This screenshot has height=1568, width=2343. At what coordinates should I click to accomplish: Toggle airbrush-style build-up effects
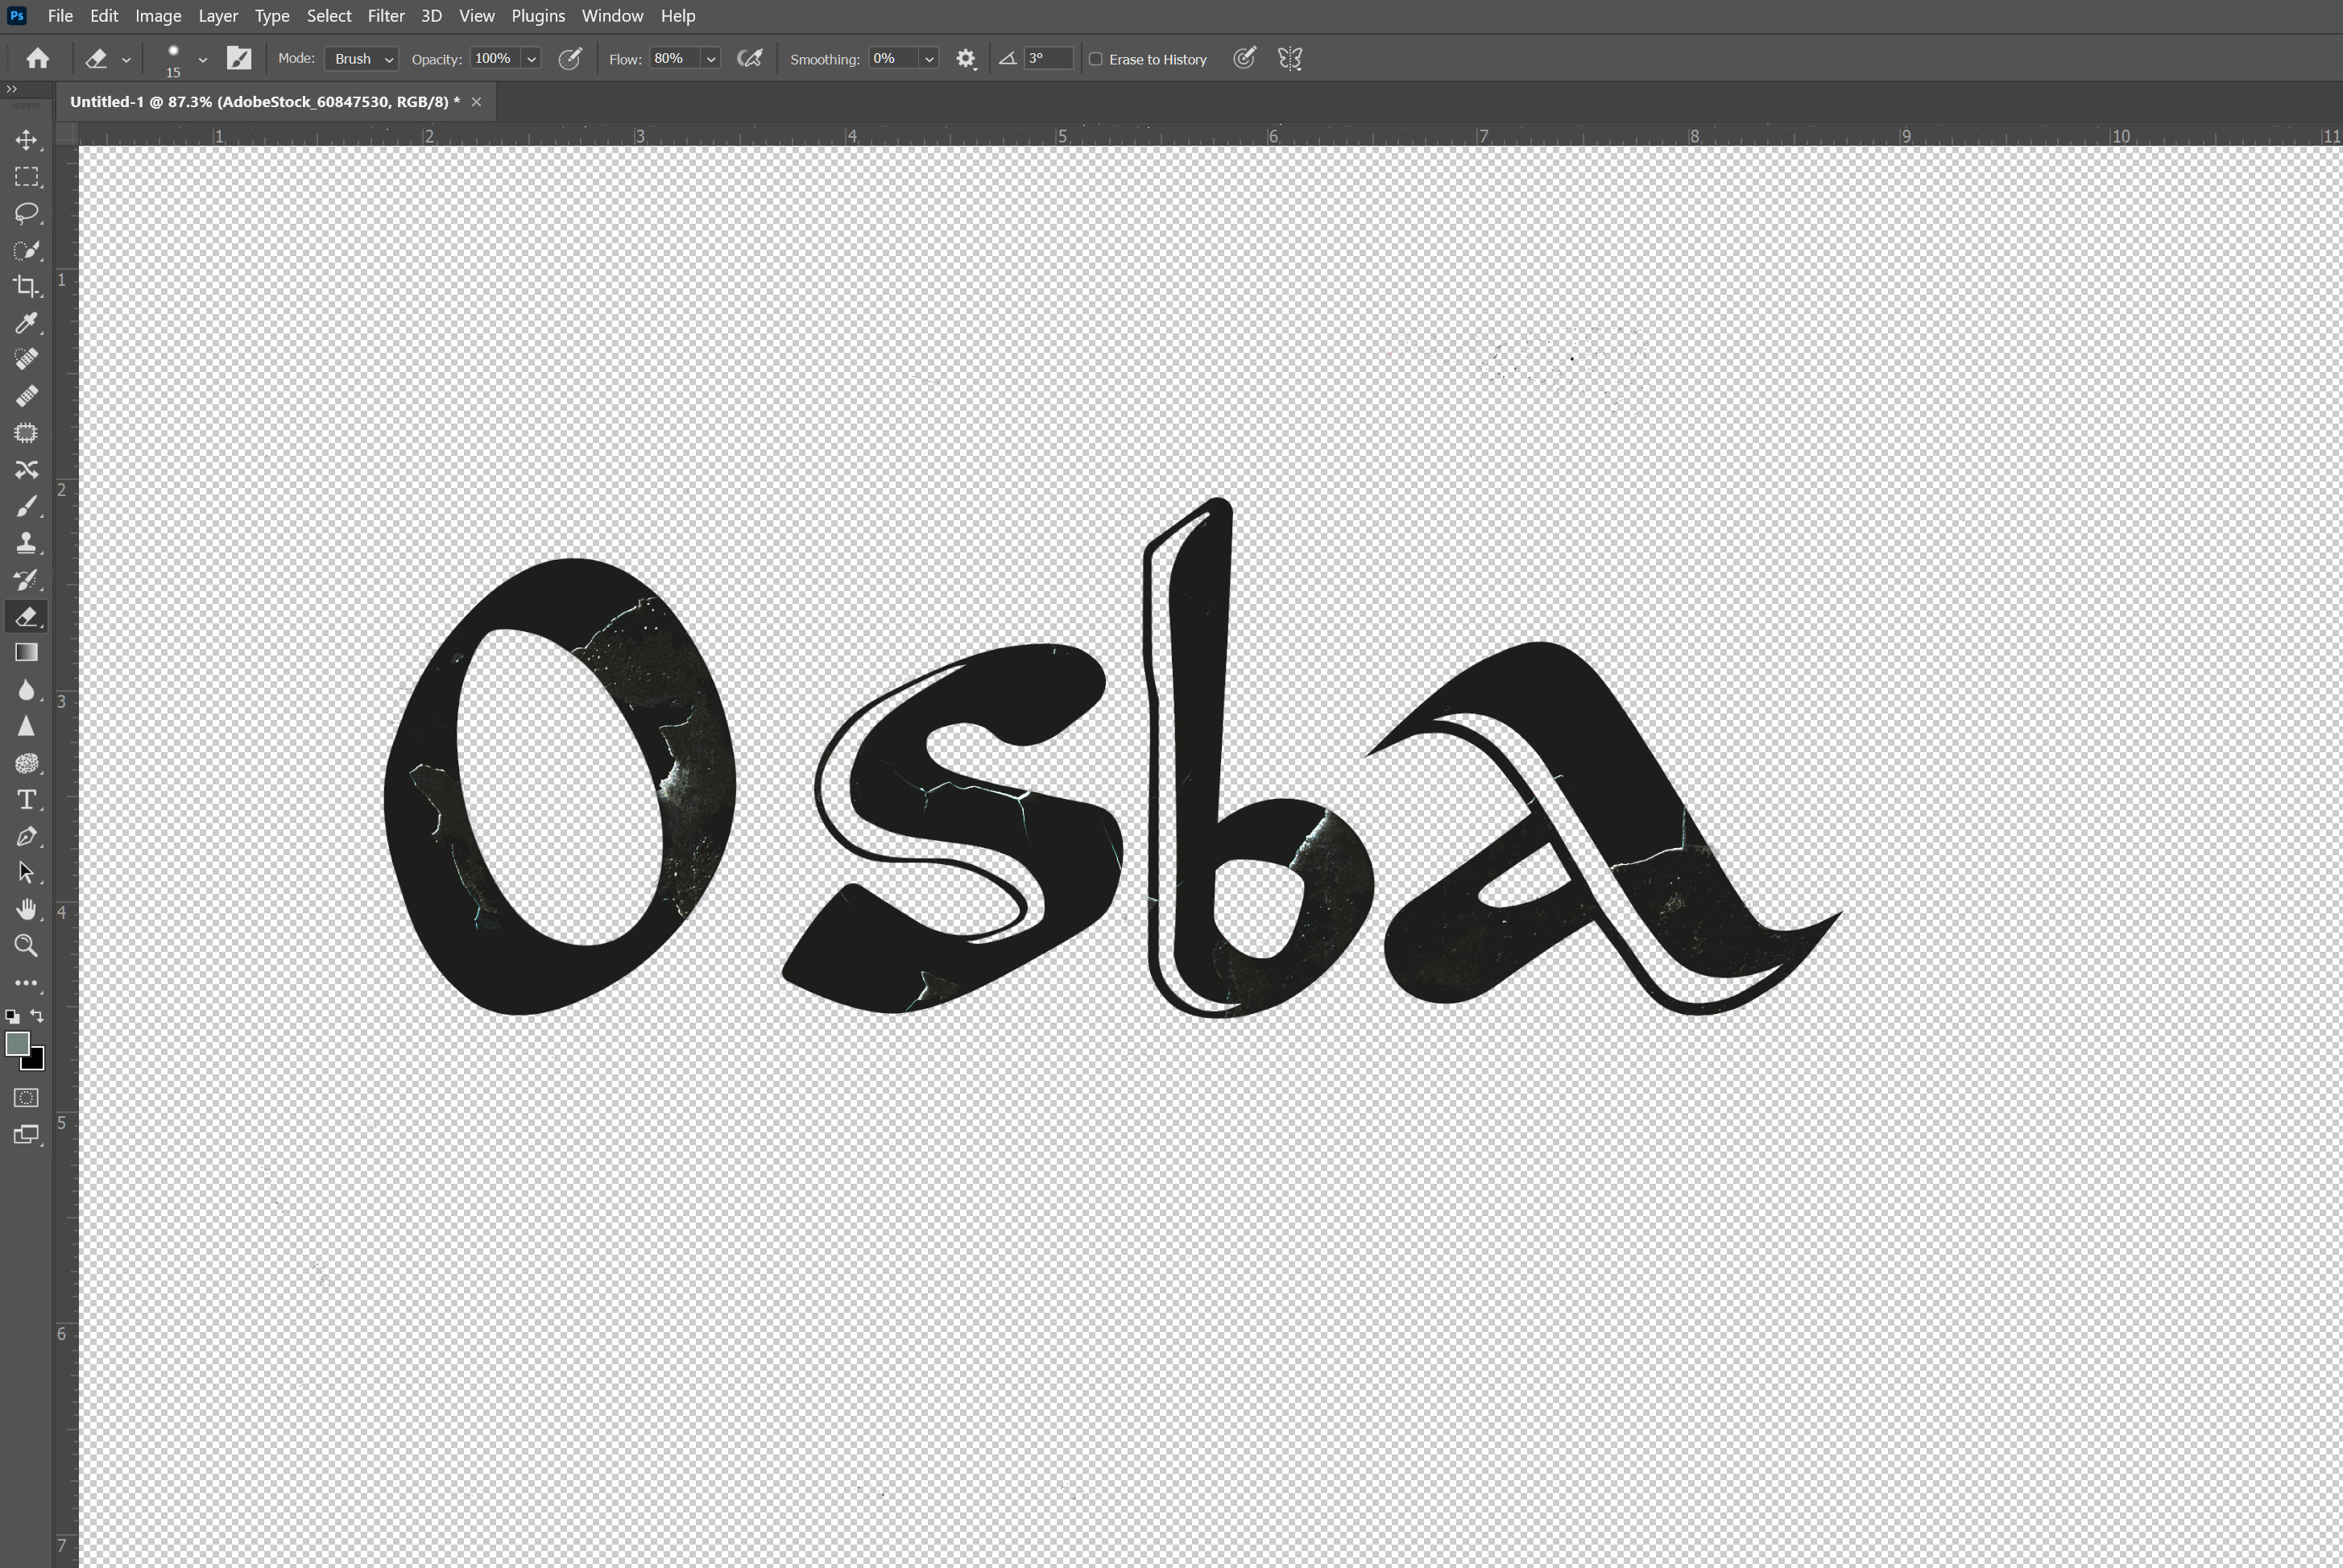pyautogui.click(x=749, y=59)
